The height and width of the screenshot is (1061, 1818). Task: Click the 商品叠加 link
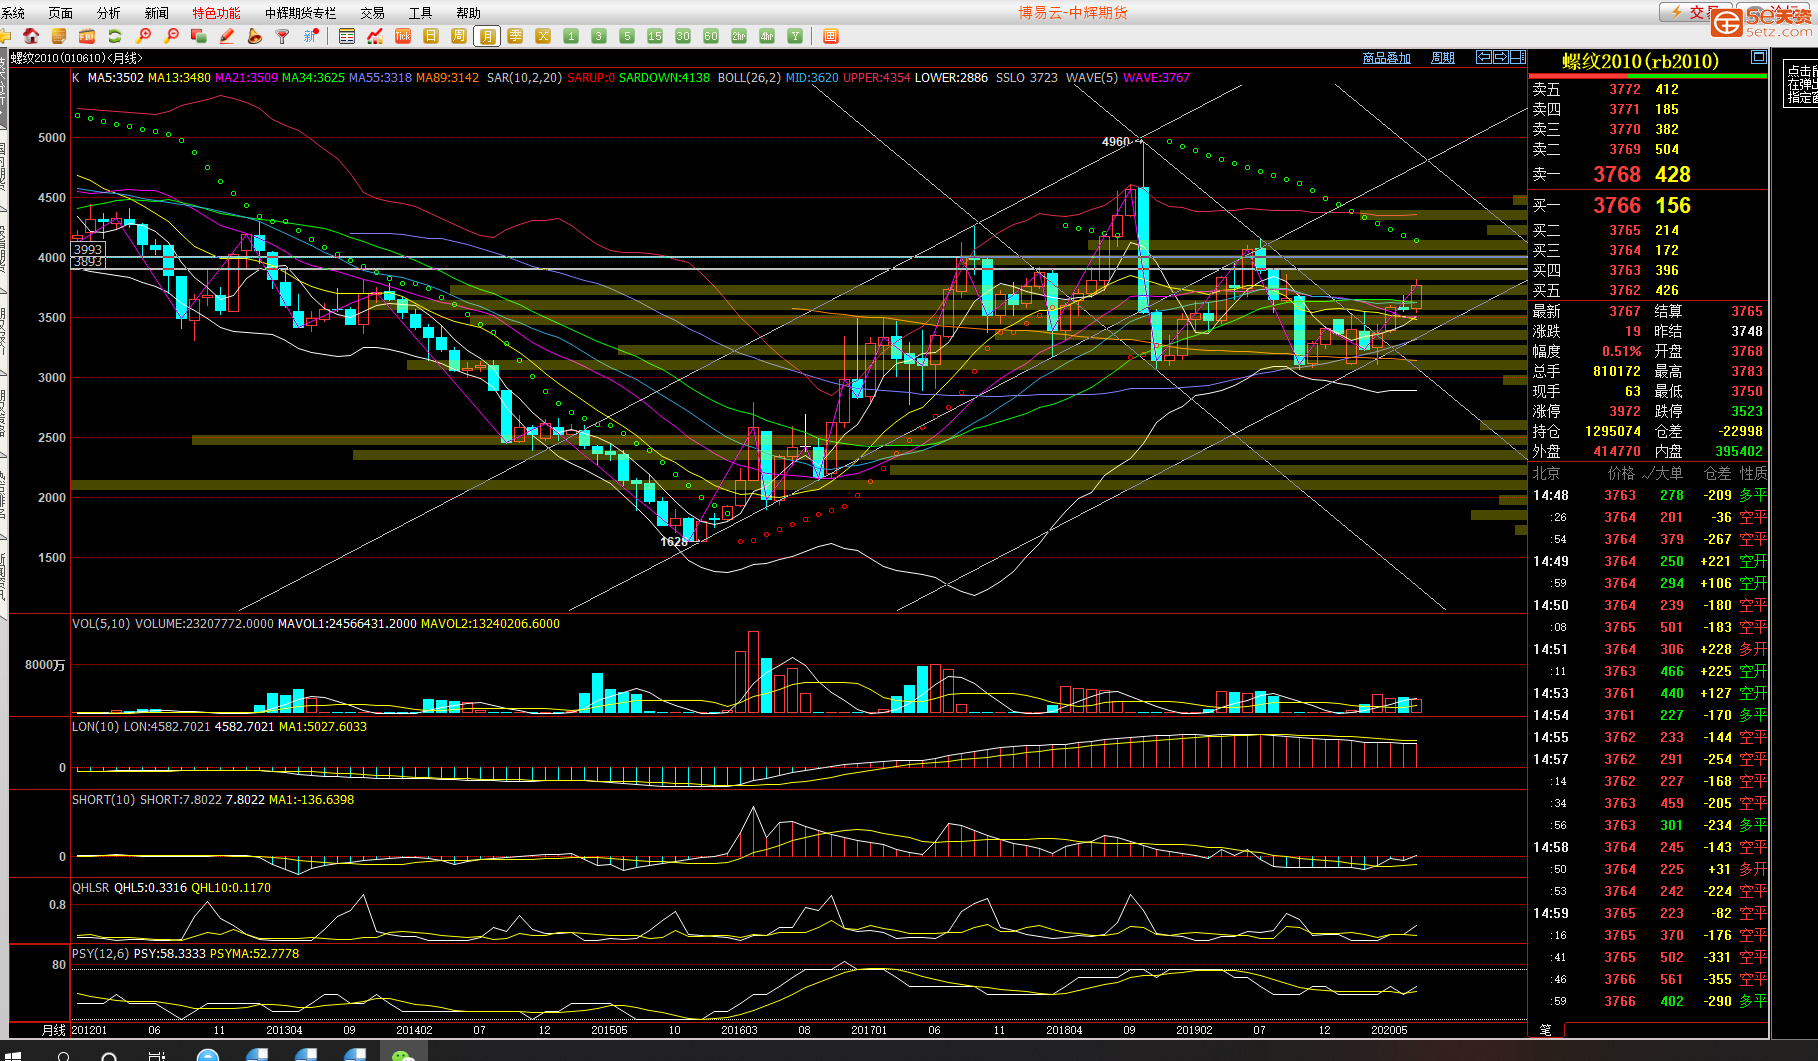click(1386, 58)
